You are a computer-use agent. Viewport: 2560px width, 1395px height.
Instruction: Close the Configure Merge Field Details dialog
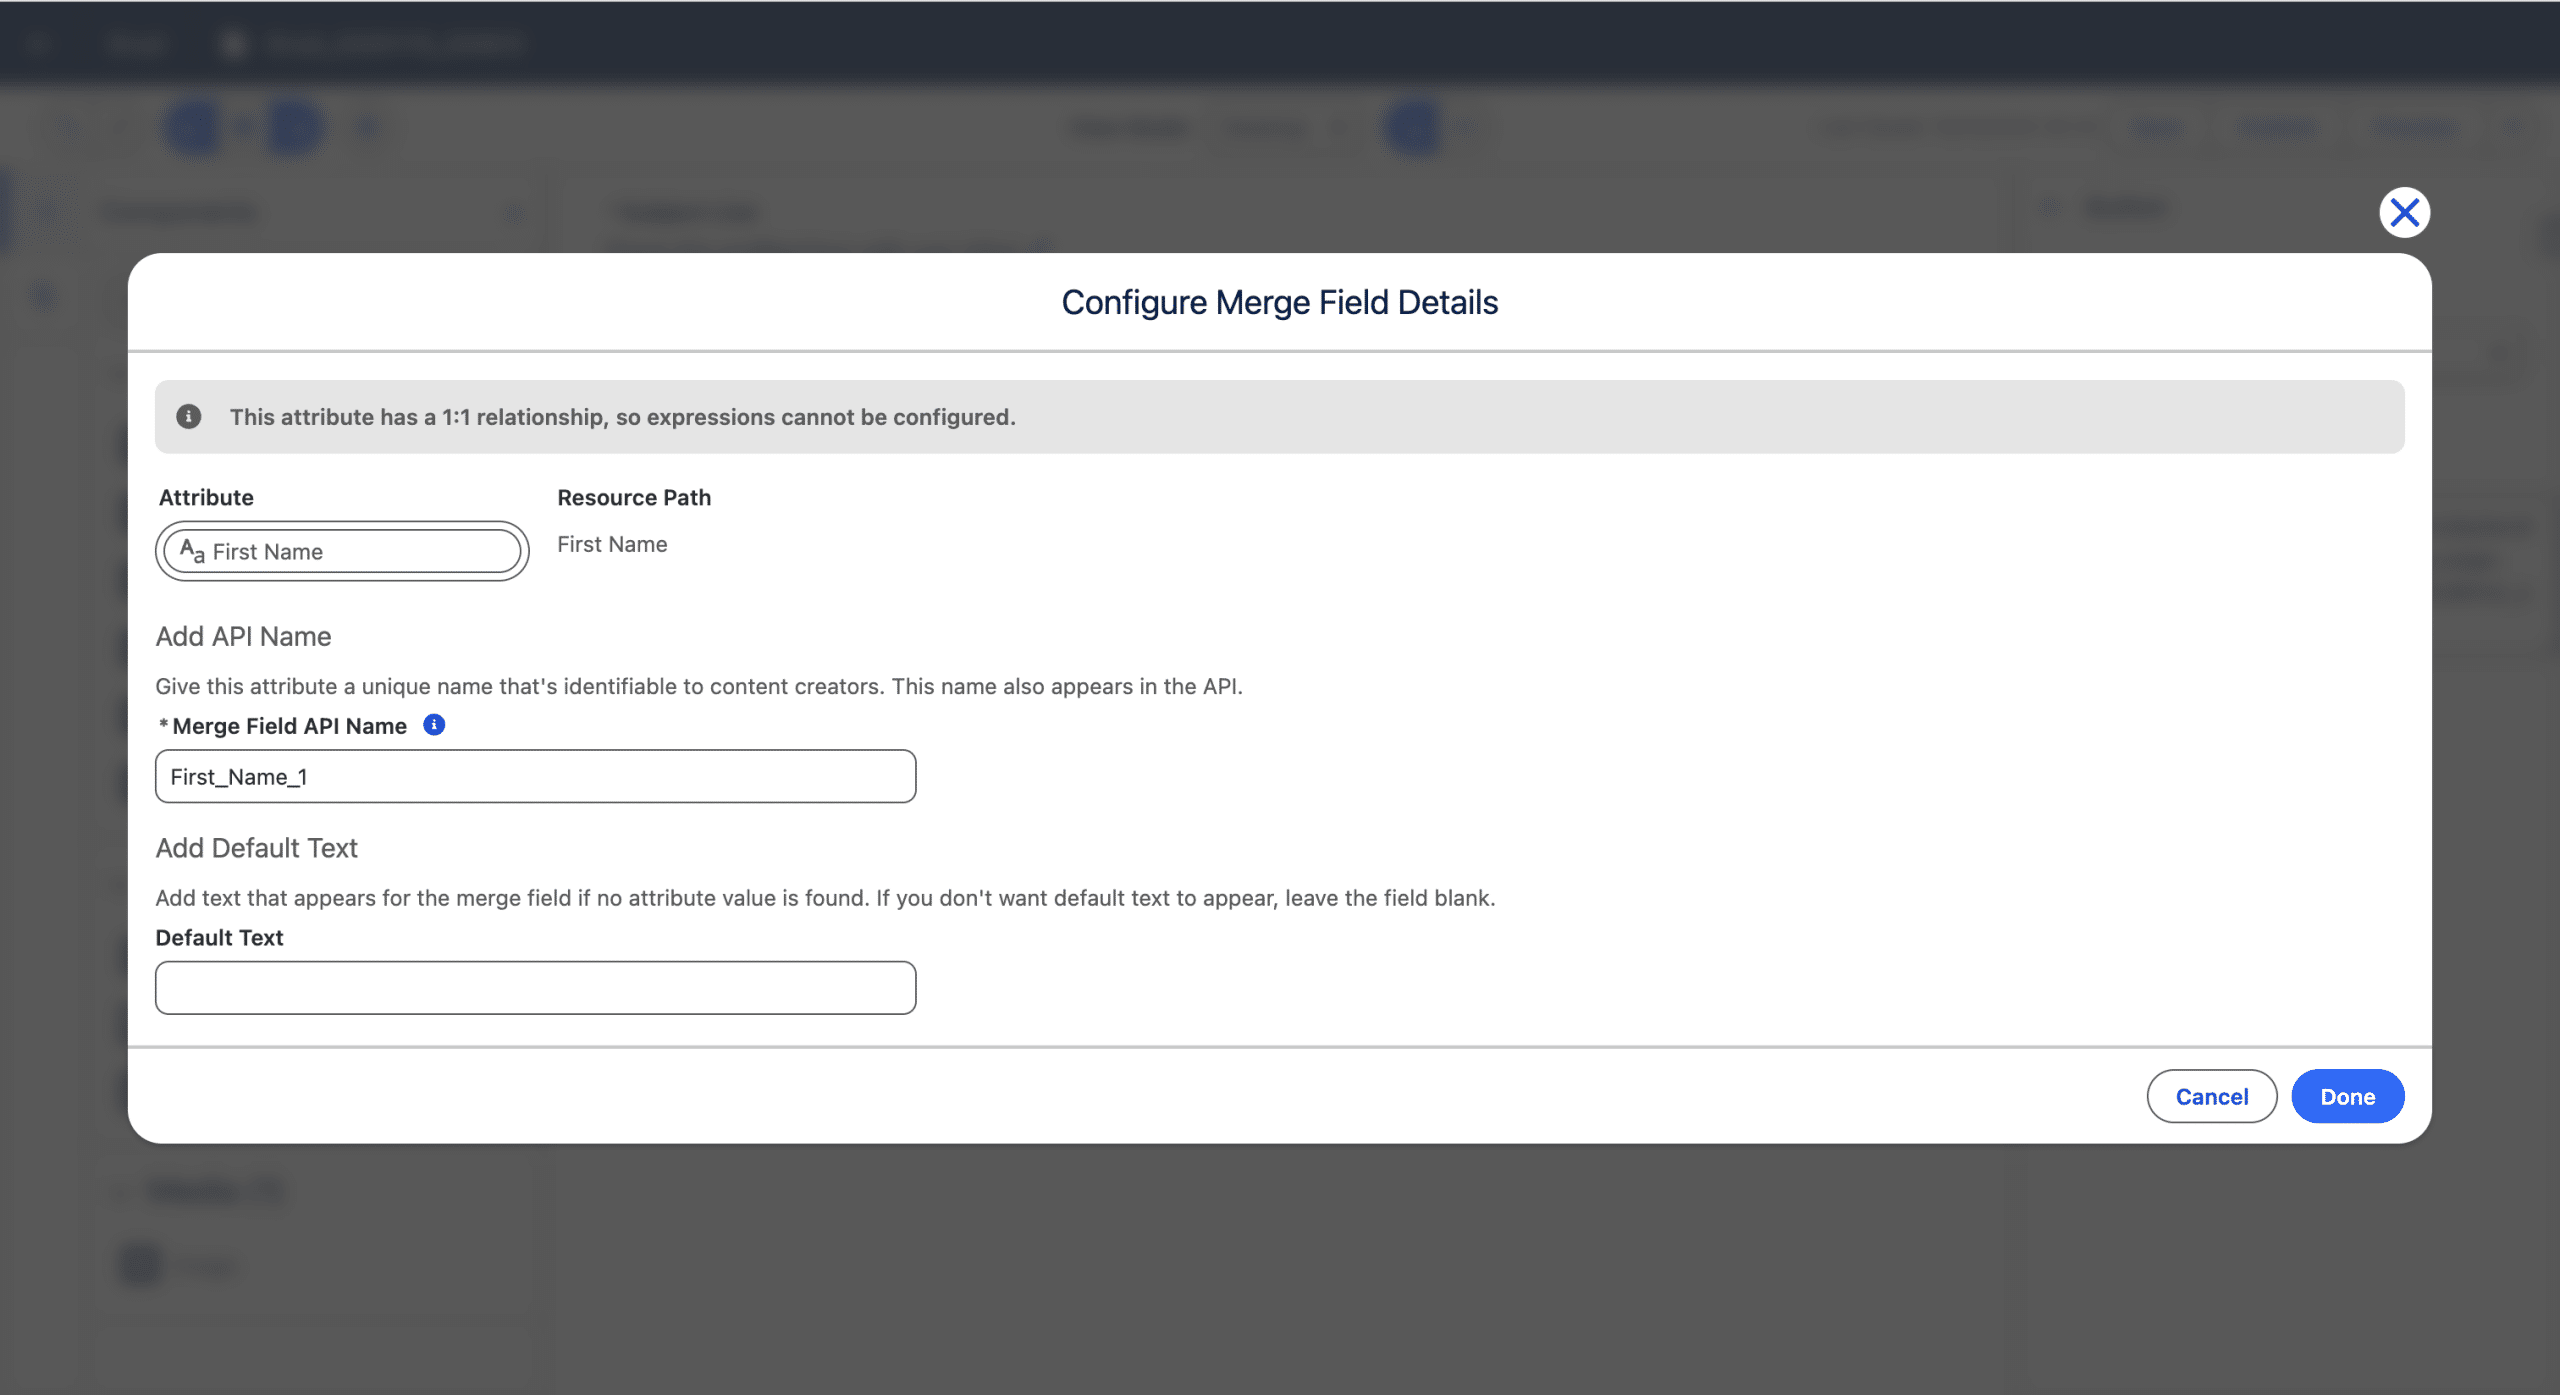tap(2404, 212)
